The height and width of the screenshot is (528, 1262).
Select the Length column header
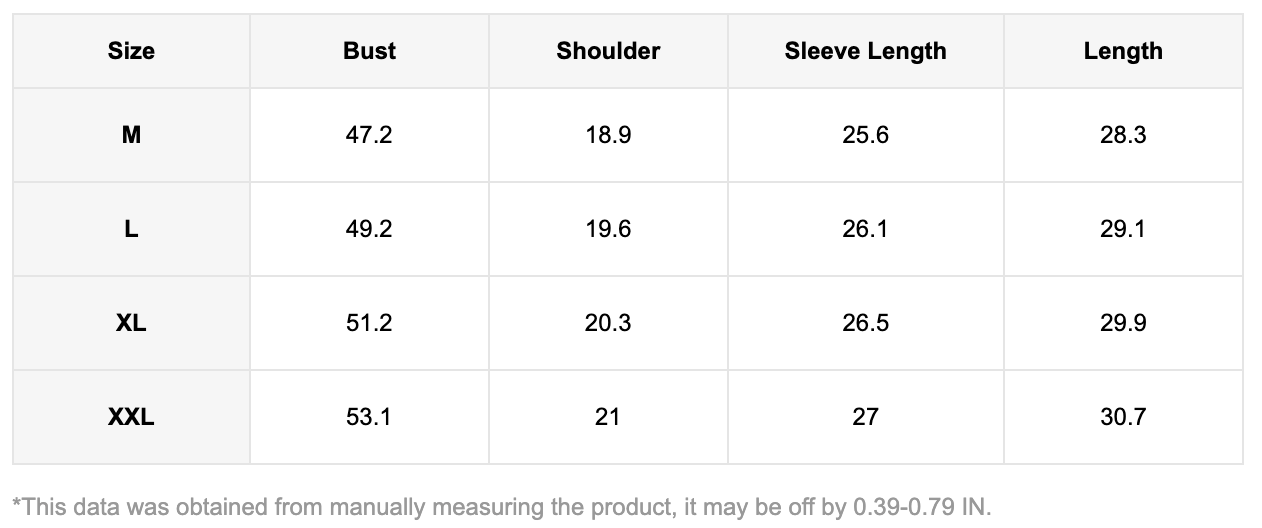click(x=1123, y=51)
